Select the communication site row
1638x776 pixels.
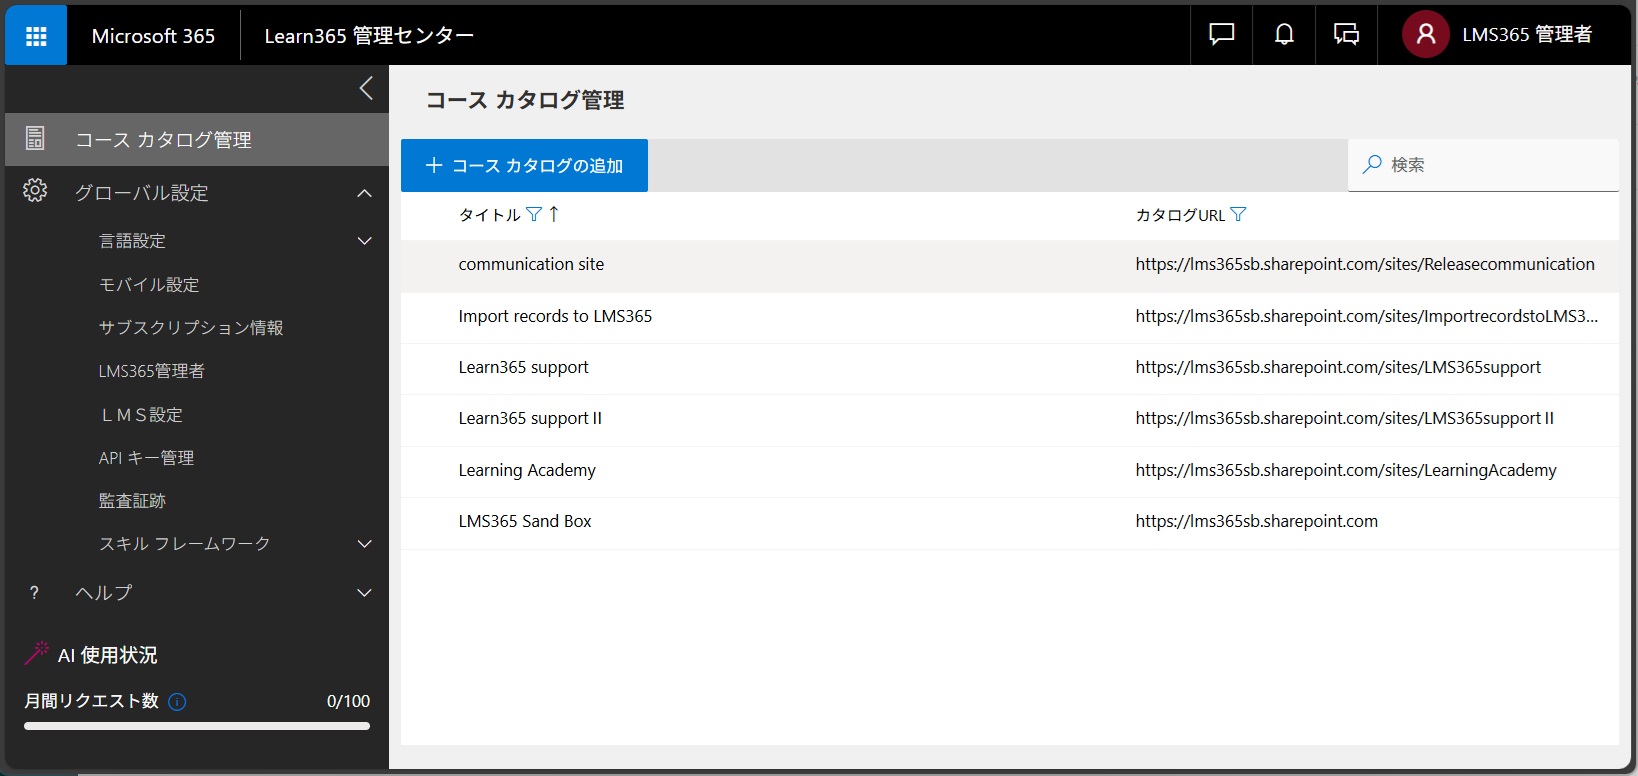(x=1010, y=266)
